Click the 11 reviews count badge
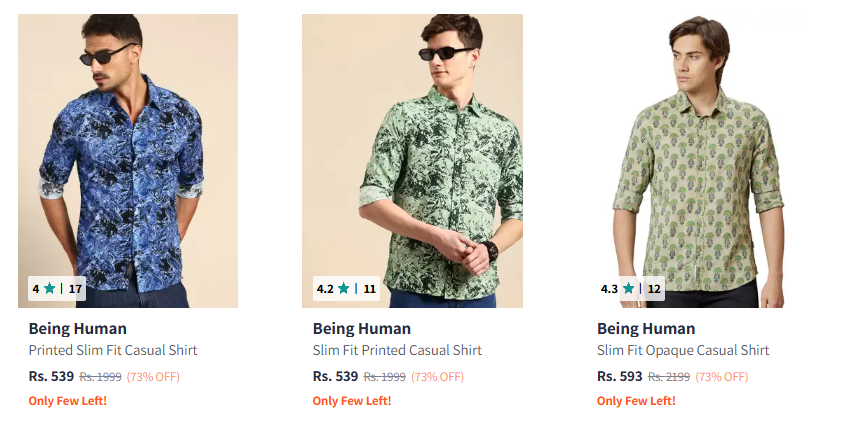Screen dimensions: 848x425 pyautogui.click(x=370, y=289)
